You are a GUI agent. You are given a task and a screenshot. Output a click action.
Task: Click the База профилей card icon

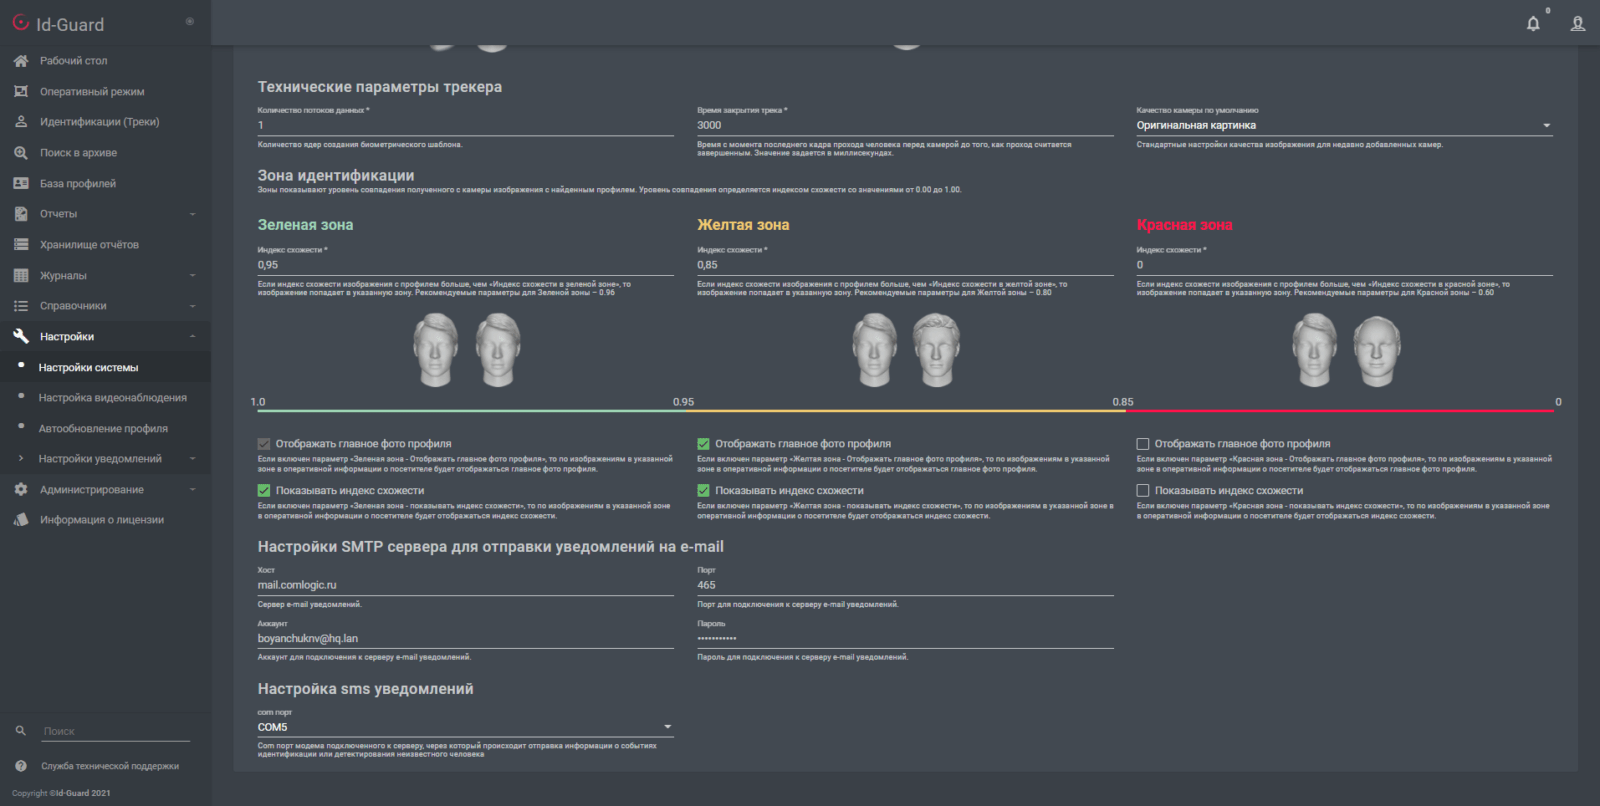(21, 184)
